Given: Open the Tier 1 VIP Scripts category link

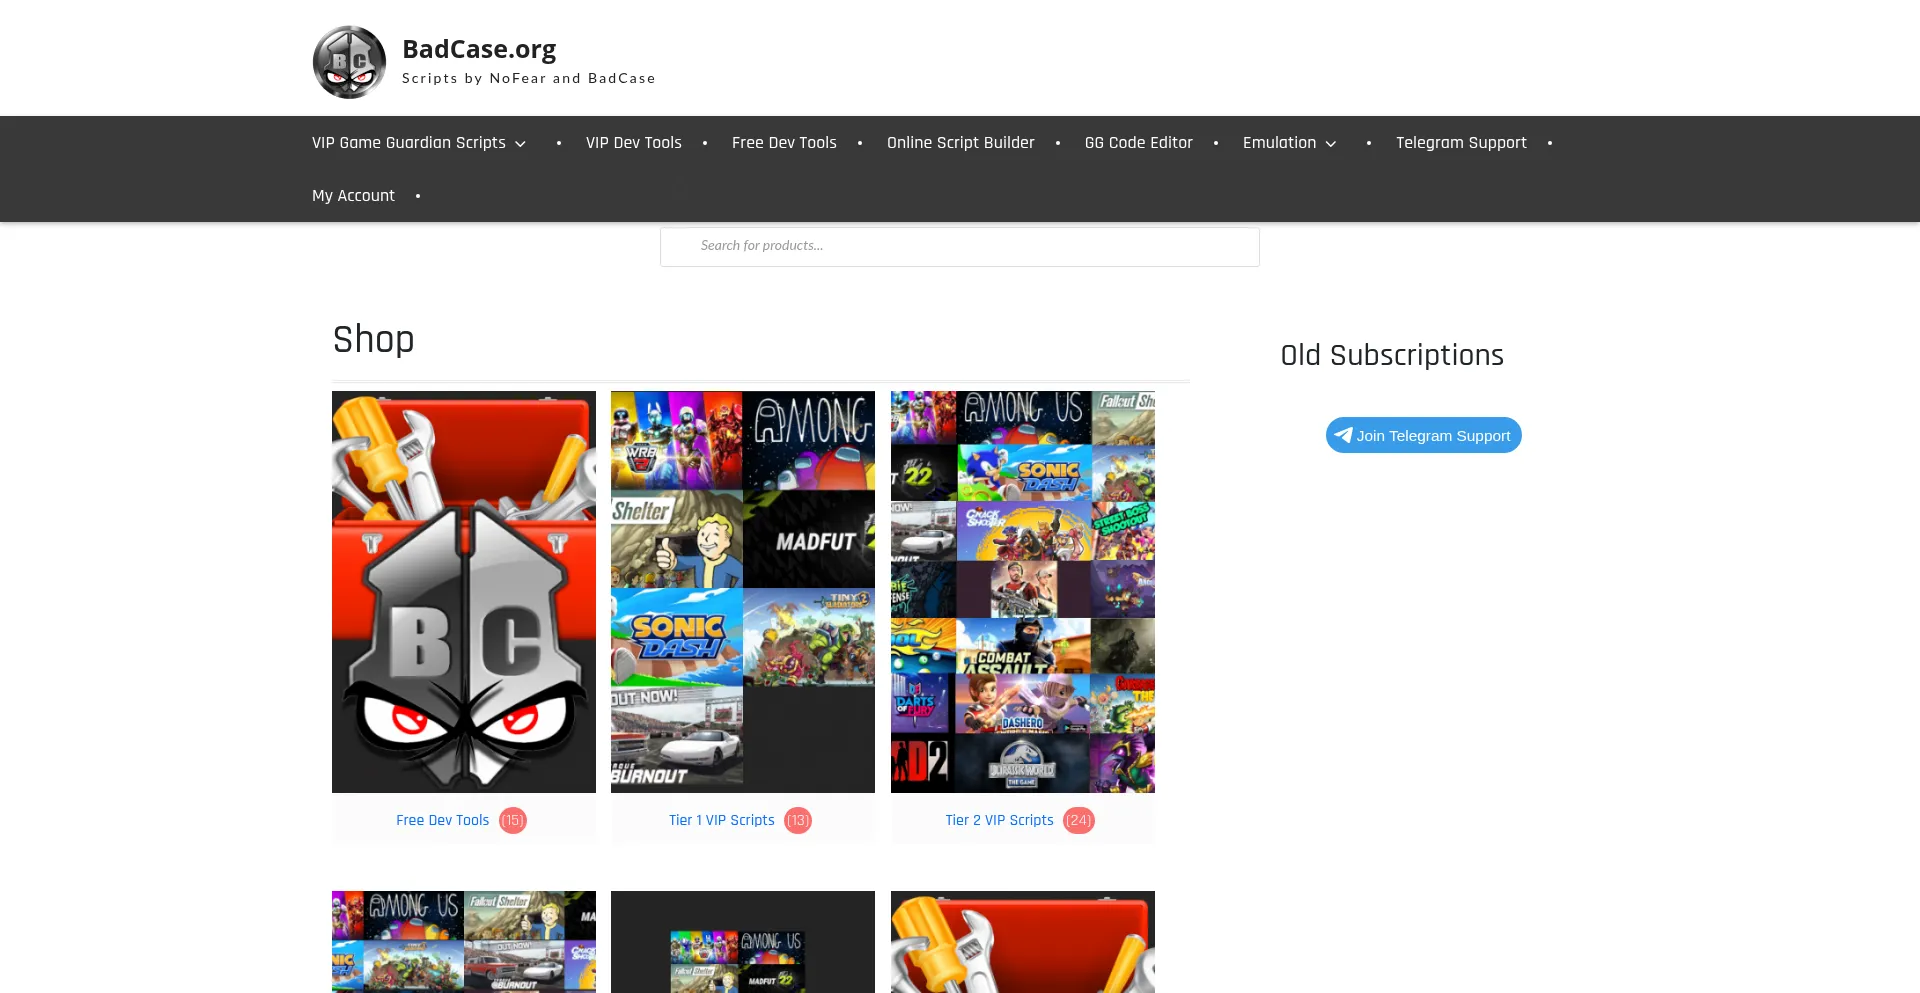Looking at the screenshot, I should pyautogui.click(x=721, y=819).
